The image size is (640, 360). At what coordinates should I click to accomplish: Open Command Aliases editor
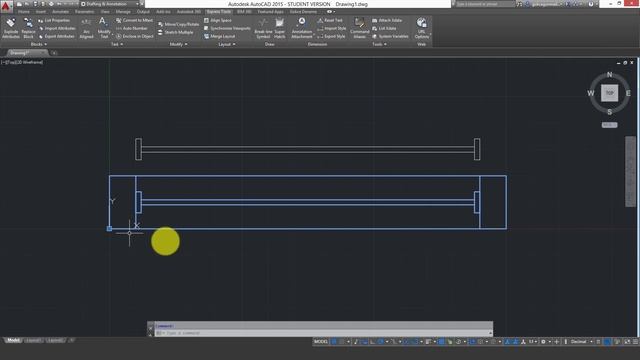point(360,28)
